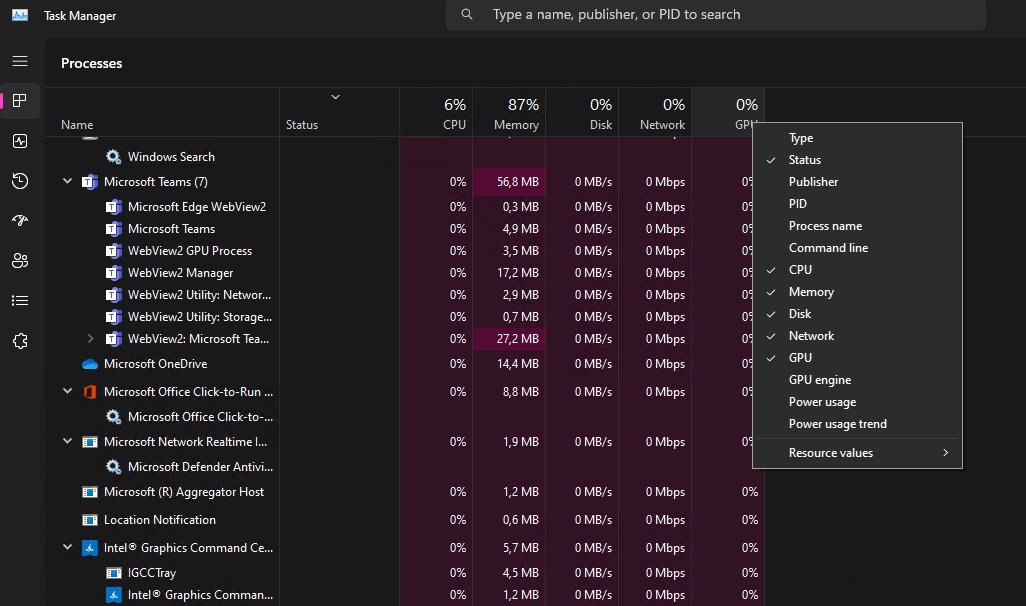Open the Details sidebar list icon
Viewport: 1026px width, 606px height.
click(x=20, y=300)
